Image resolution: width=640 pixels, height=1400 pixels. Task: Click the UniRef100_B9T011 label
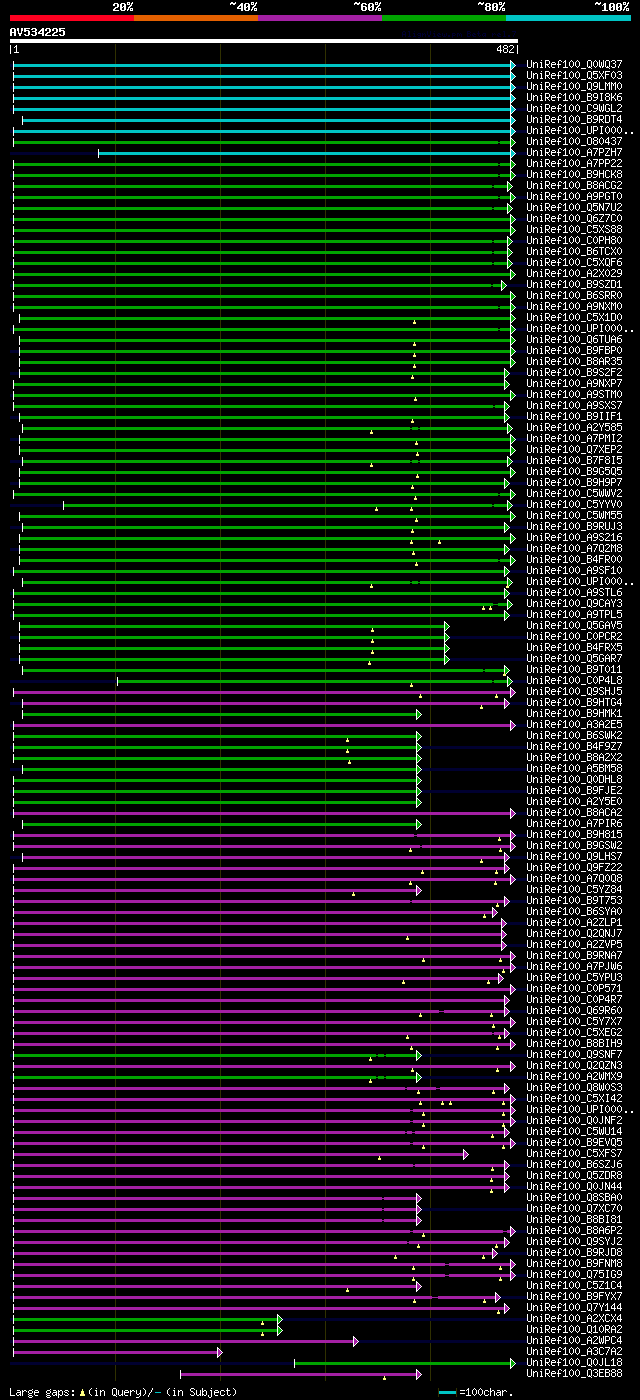574,669
